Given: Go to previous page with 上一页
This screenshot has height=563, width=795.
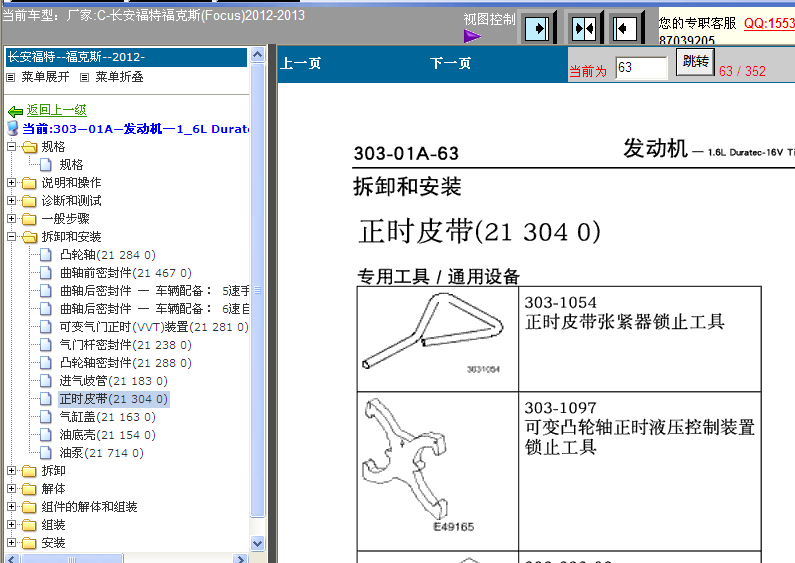Looking at the screenshot, I should pyautogui.click(x=301, y=63).
